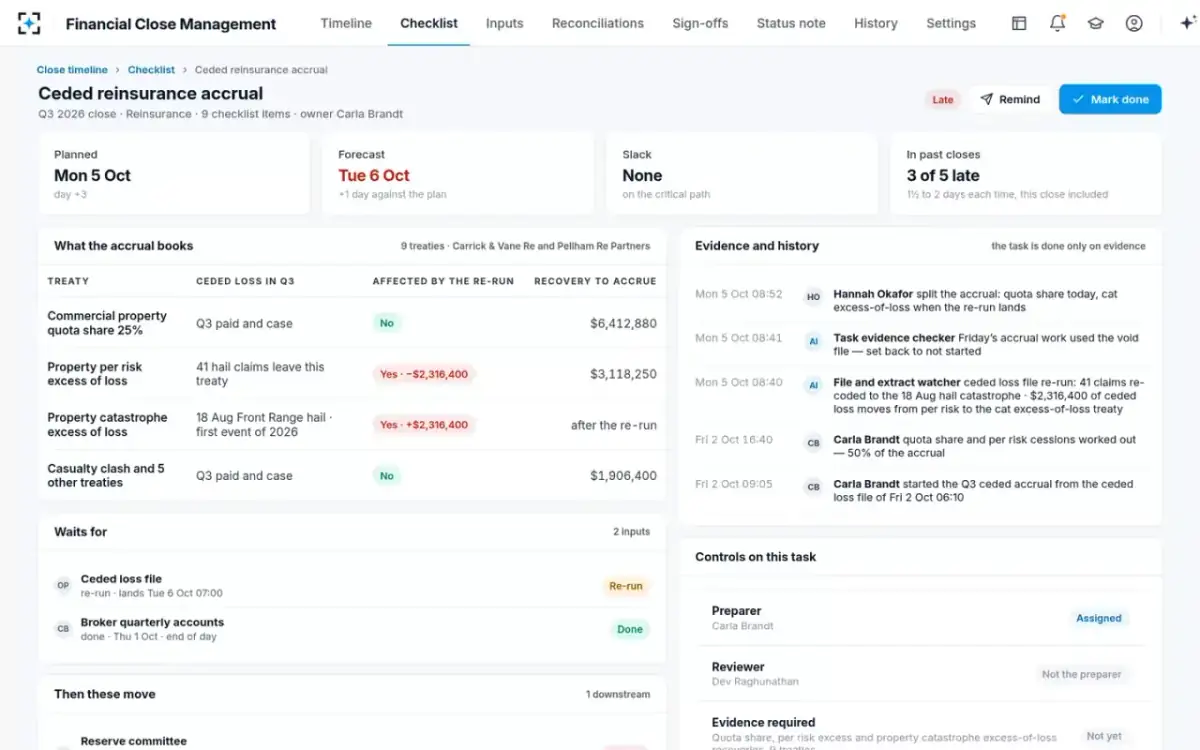Go to the Reconciliations tab

click(x=598, y=23)
